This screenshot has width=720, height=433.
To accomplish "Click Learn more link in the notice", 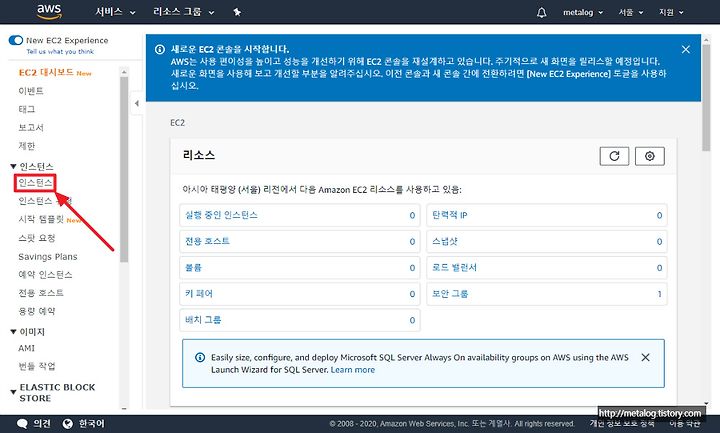I will (x=353, y=370).
